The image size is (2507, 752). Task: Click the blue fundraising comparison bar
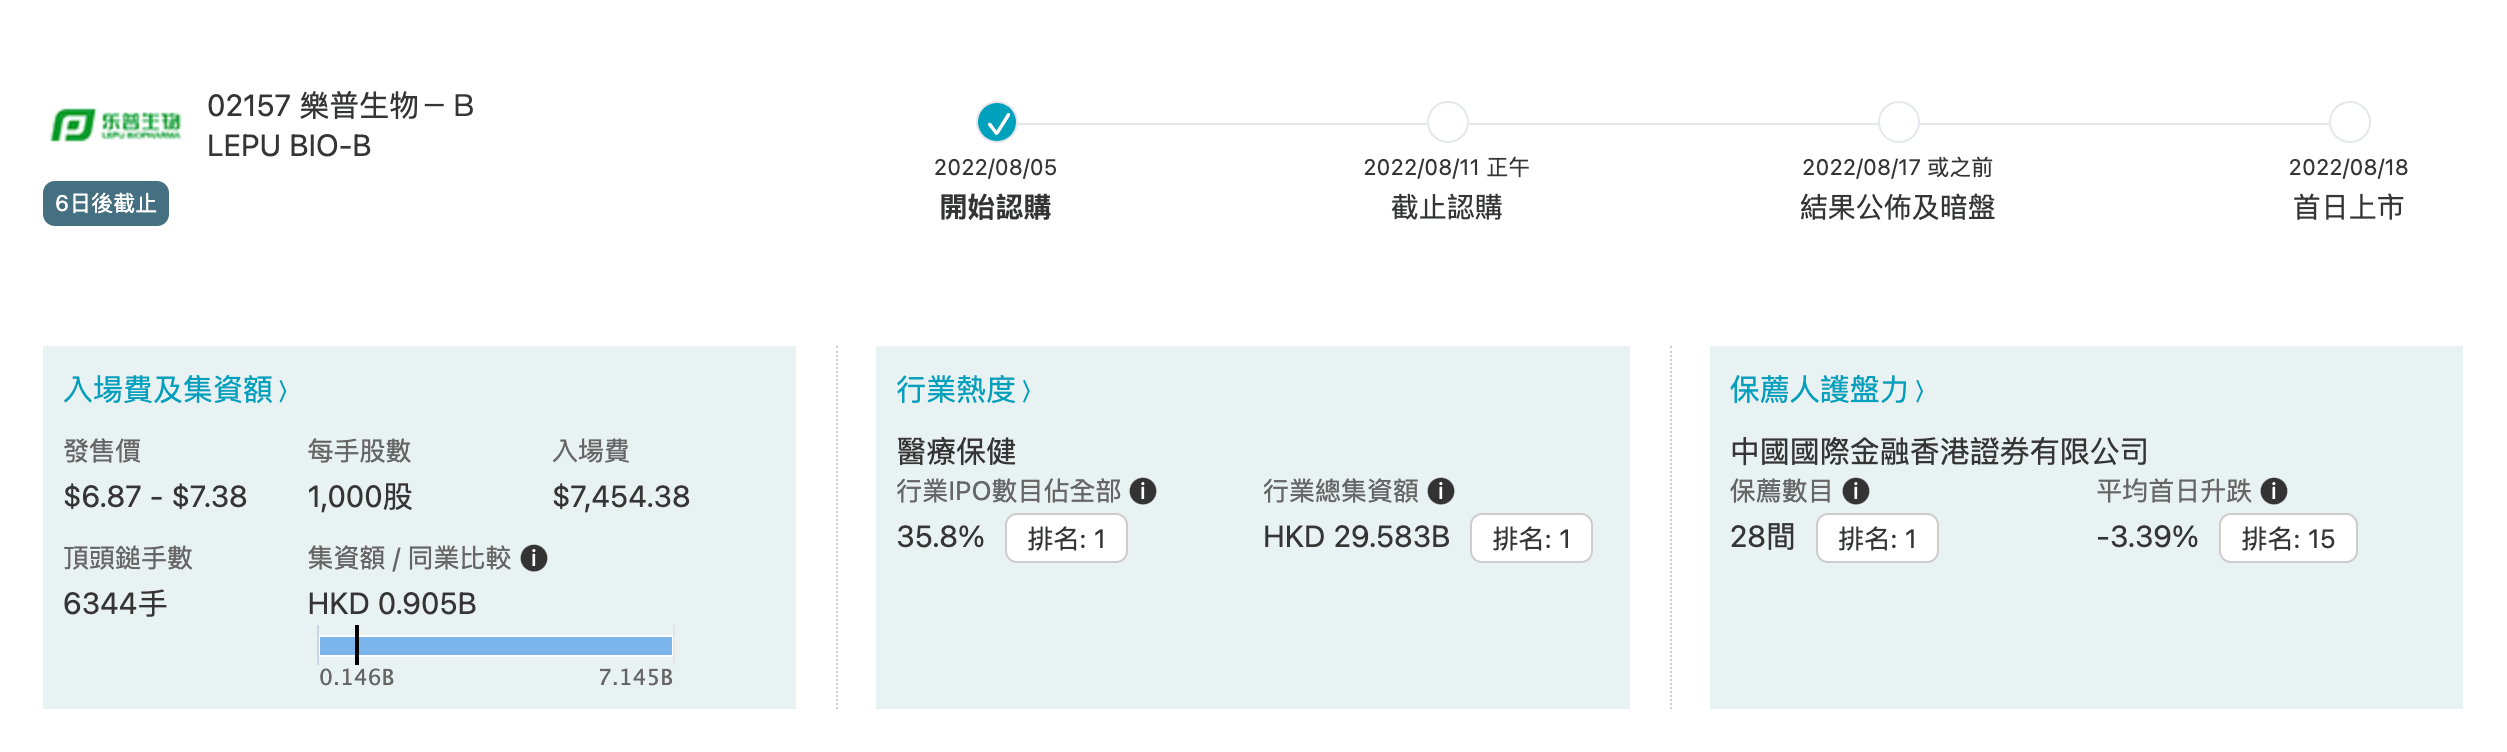pyautogui.click(x=496, y=646)
